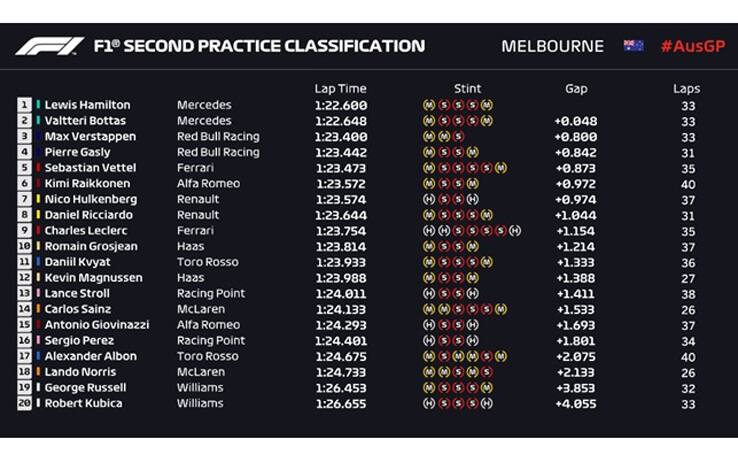
Task: Click the first tyre icon in Hulkenberg's stint
Action: (429, 199)
